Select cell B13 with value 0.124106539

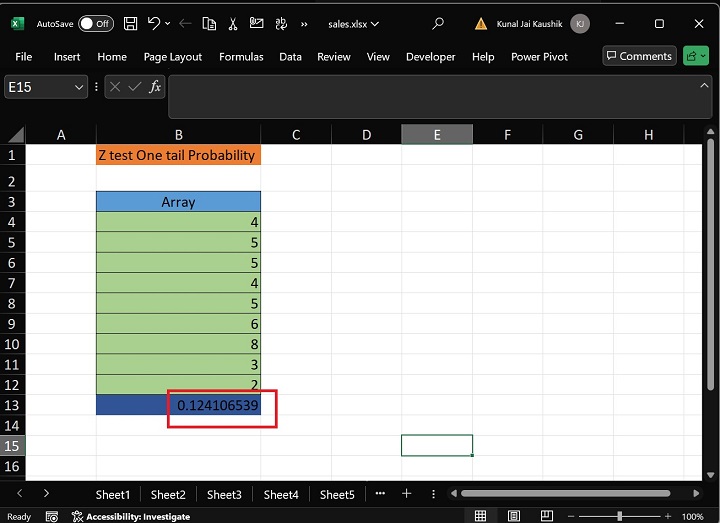tap(179, 405)
